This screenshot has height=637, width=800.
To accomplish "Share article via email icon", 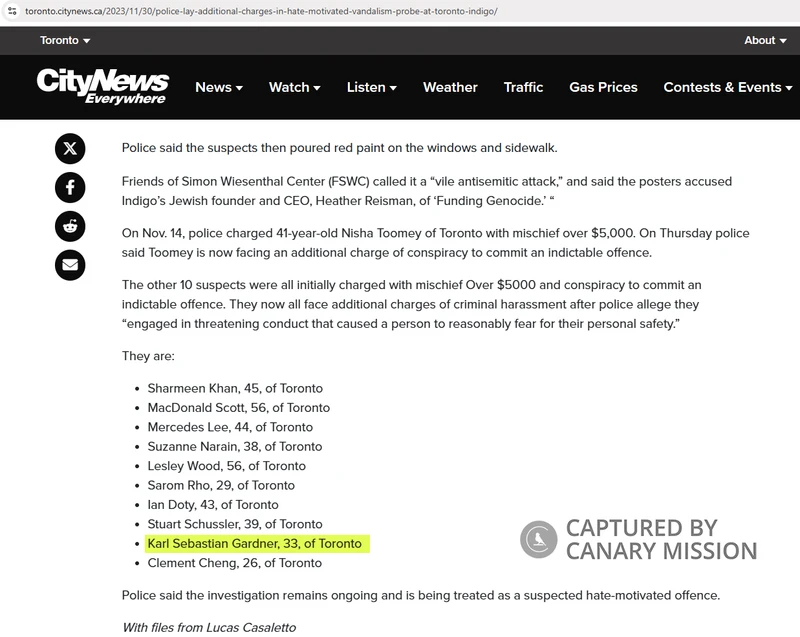I will click(70, 265).
